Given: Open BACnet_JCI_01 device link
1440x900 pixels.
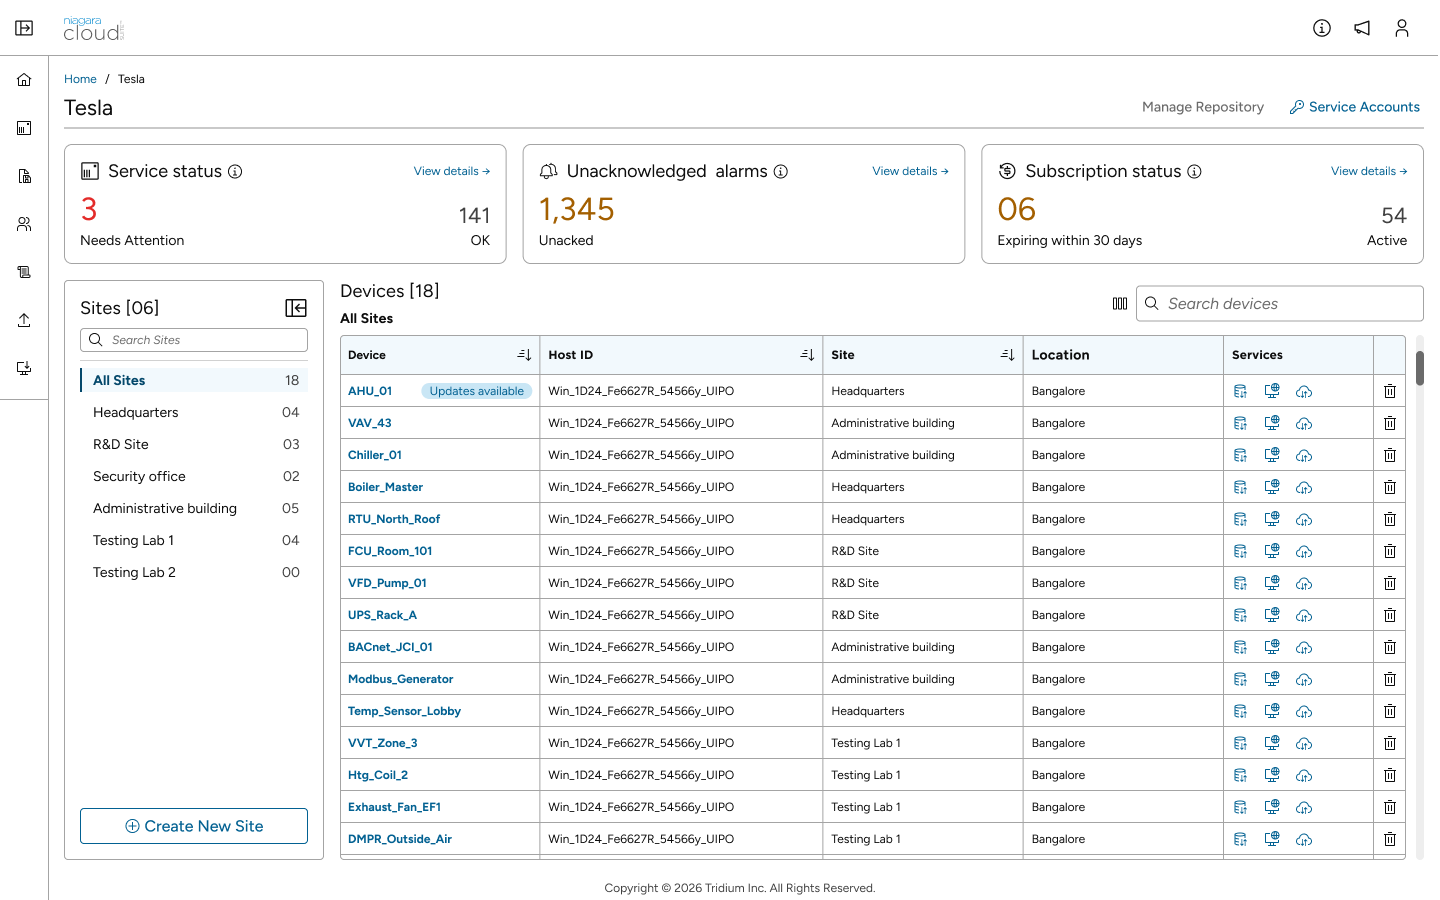Looking at the screenshot, I should (390, 647).
